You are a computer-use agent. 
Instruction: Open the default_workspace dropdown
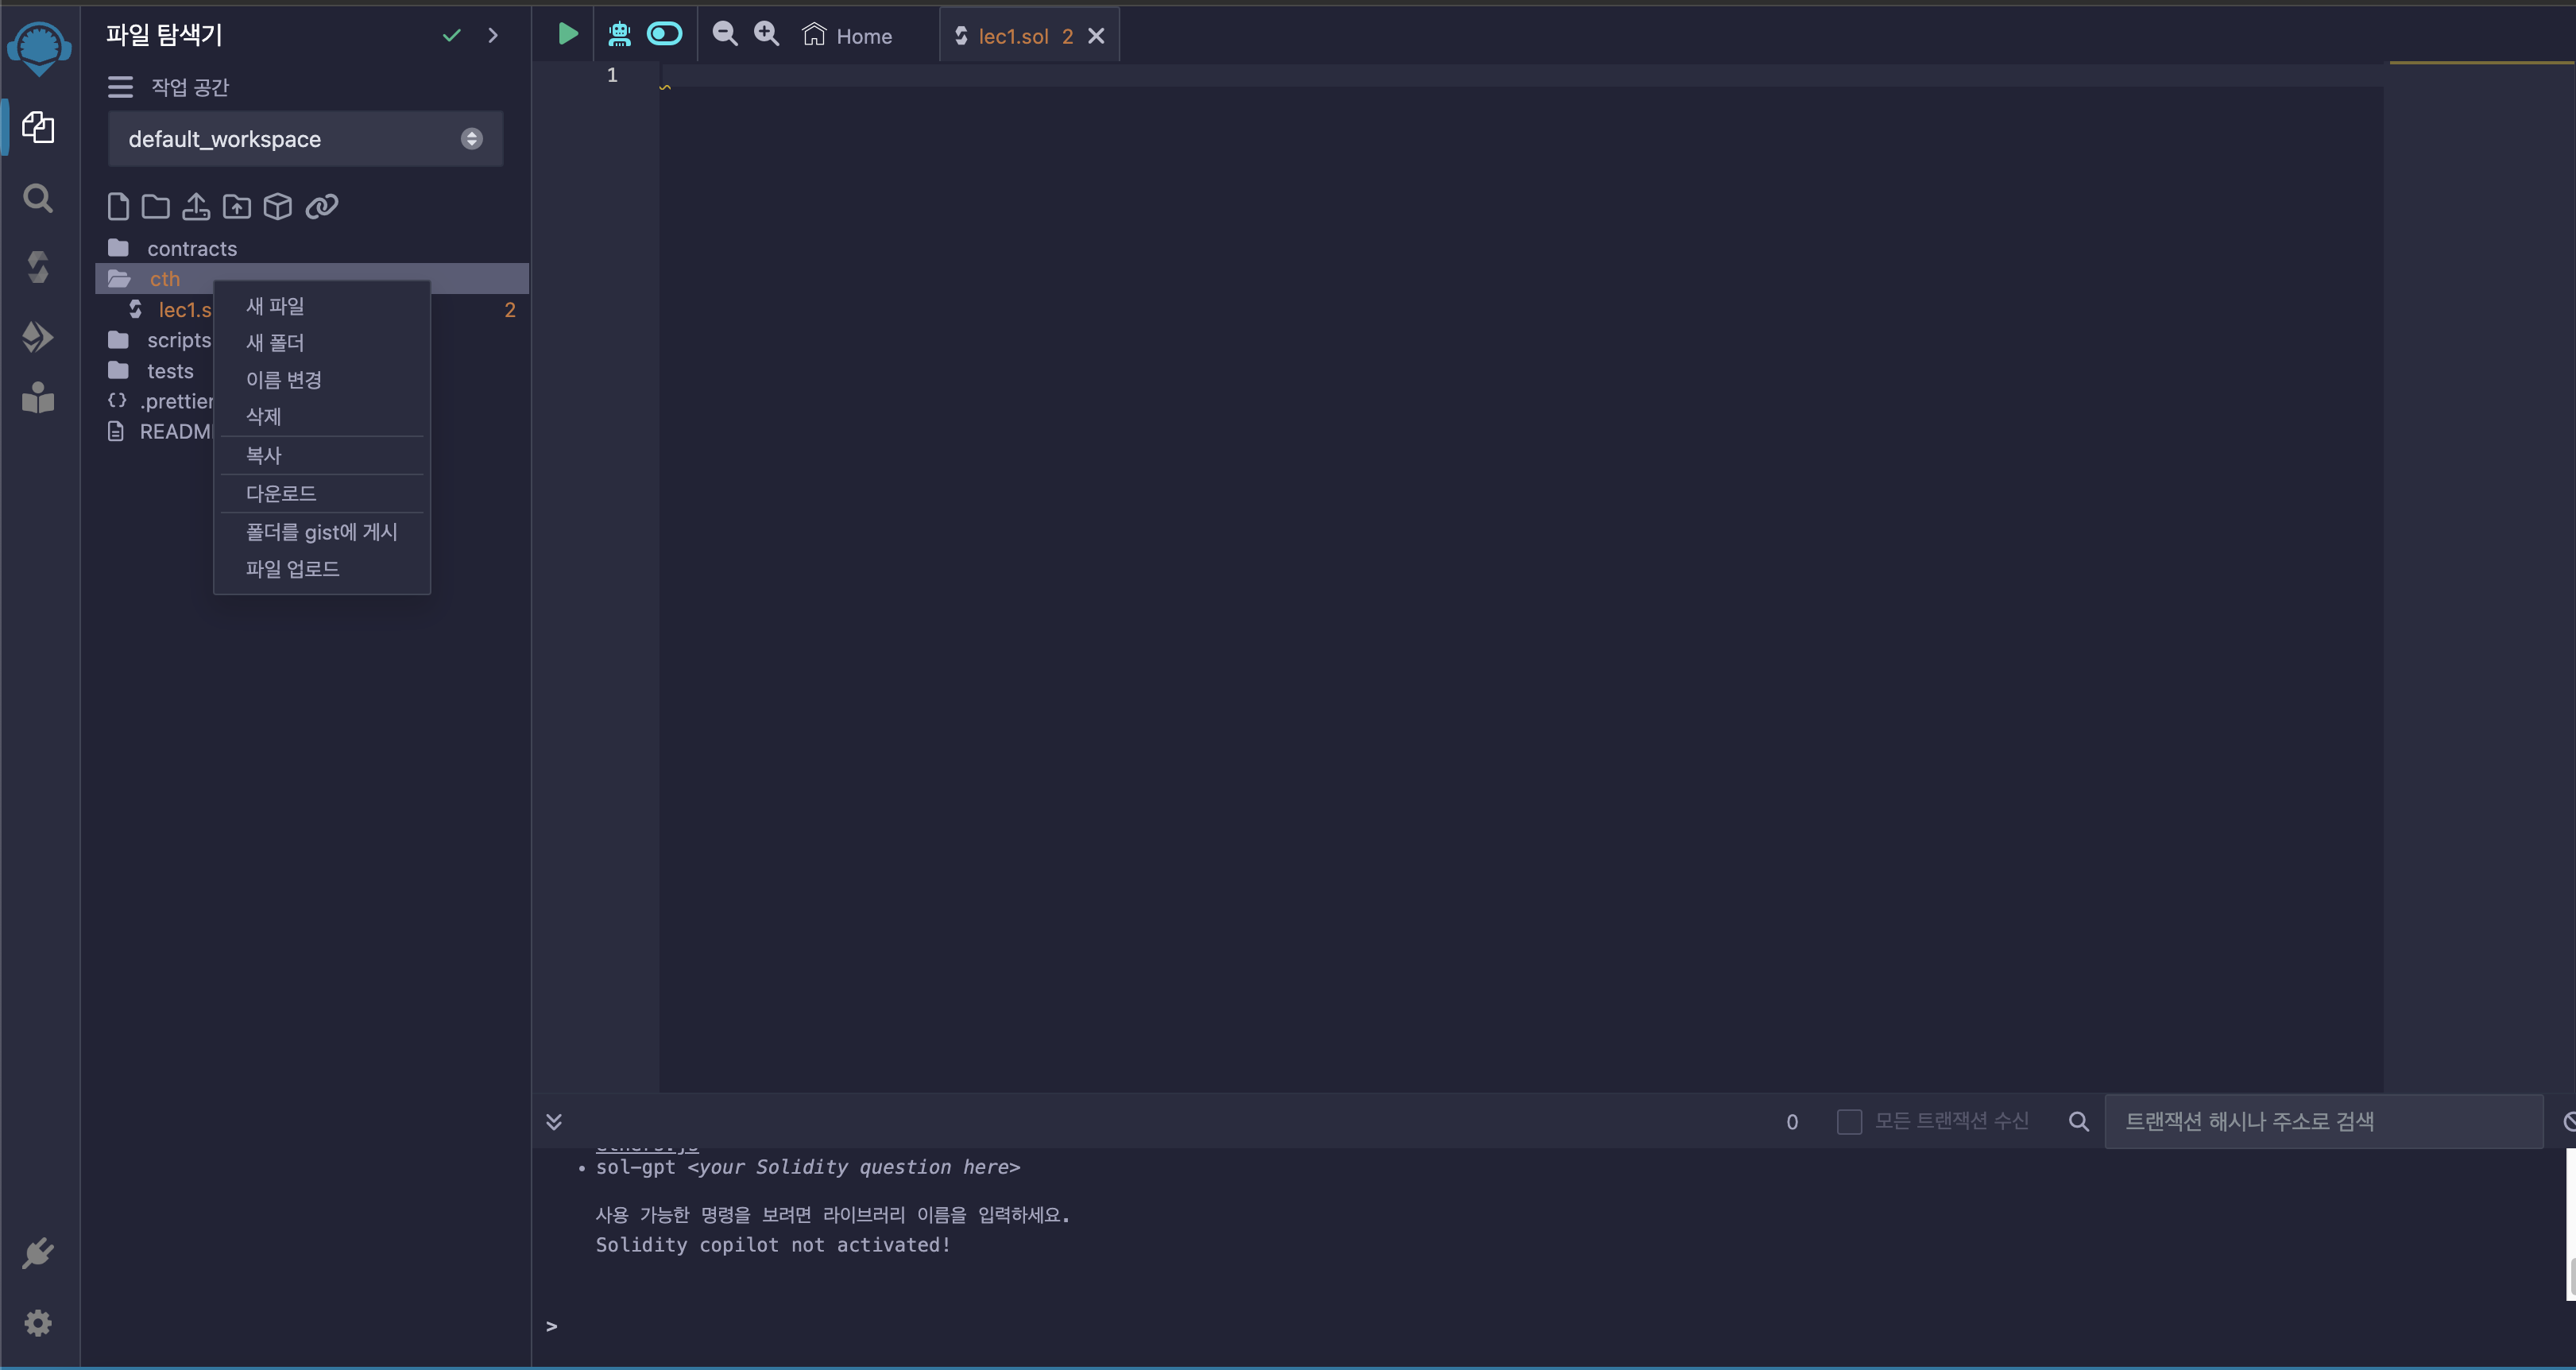[x=305, y=139]
